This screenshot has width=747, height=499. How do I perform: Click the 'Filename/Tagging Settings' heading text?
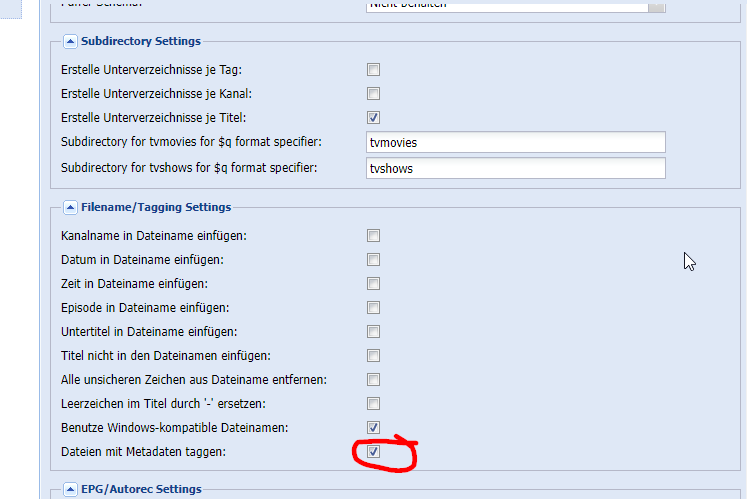tap(156, 207)
